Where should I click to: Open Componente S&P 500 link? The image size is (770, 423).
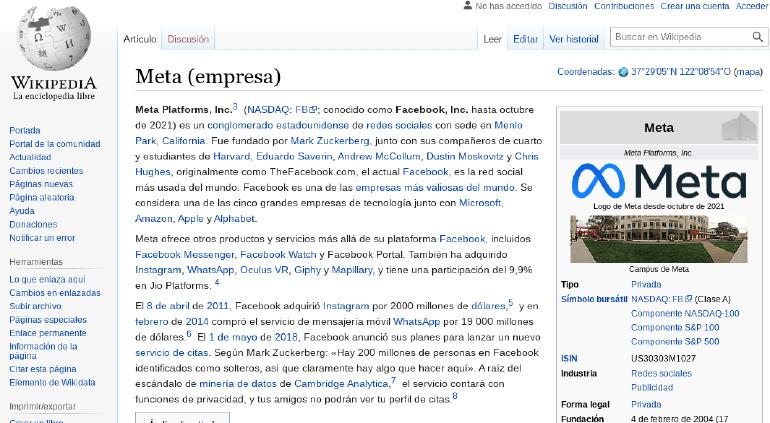[675, 341]
